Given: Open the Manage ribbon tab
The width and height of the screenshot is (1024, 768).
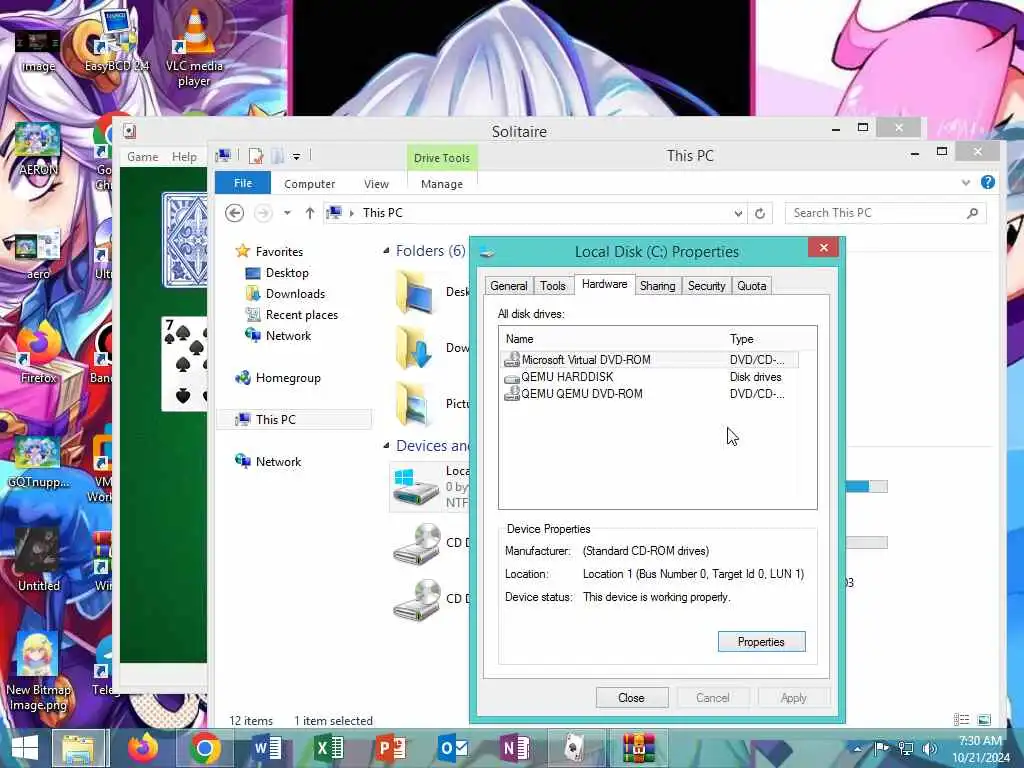Looking at the screenshot, I should coord(441,184).
